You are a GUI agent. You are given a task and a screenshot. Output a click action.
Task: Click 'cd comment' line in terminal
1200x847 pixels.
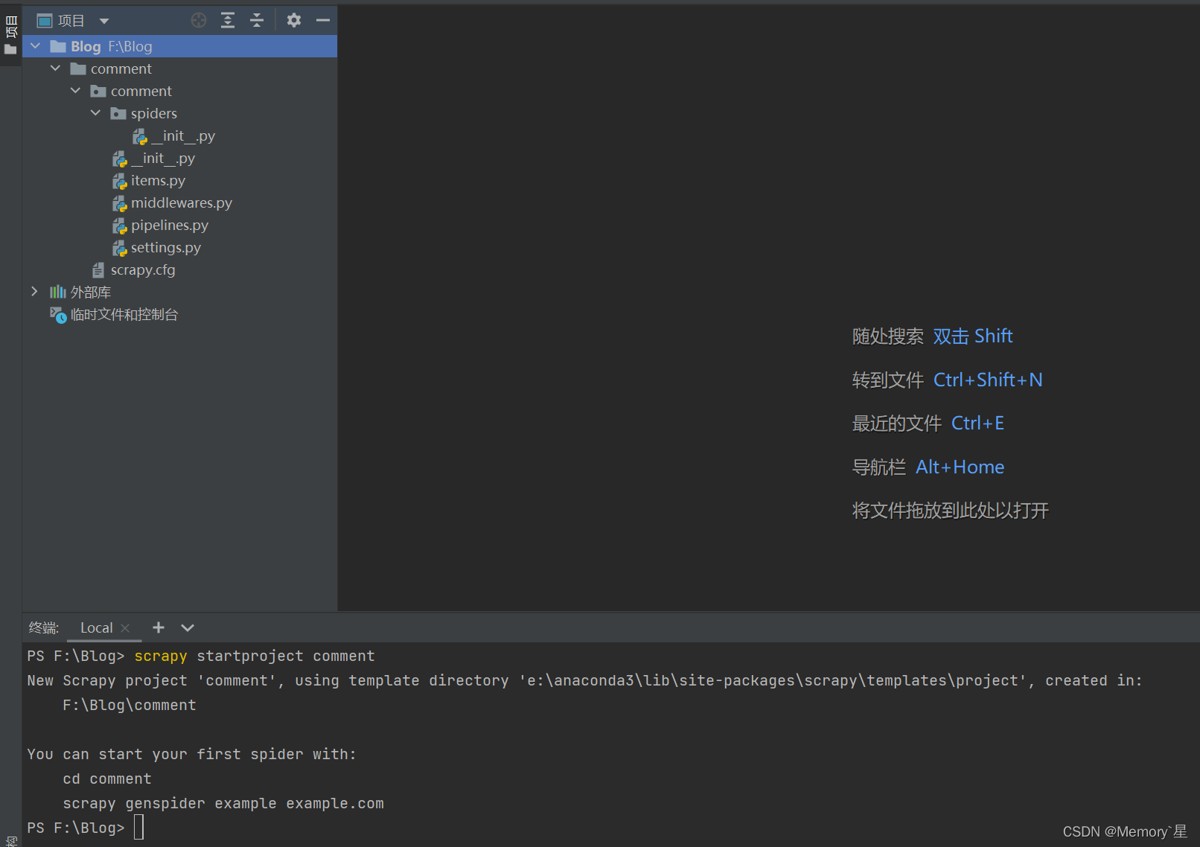[x=107, y=779]
